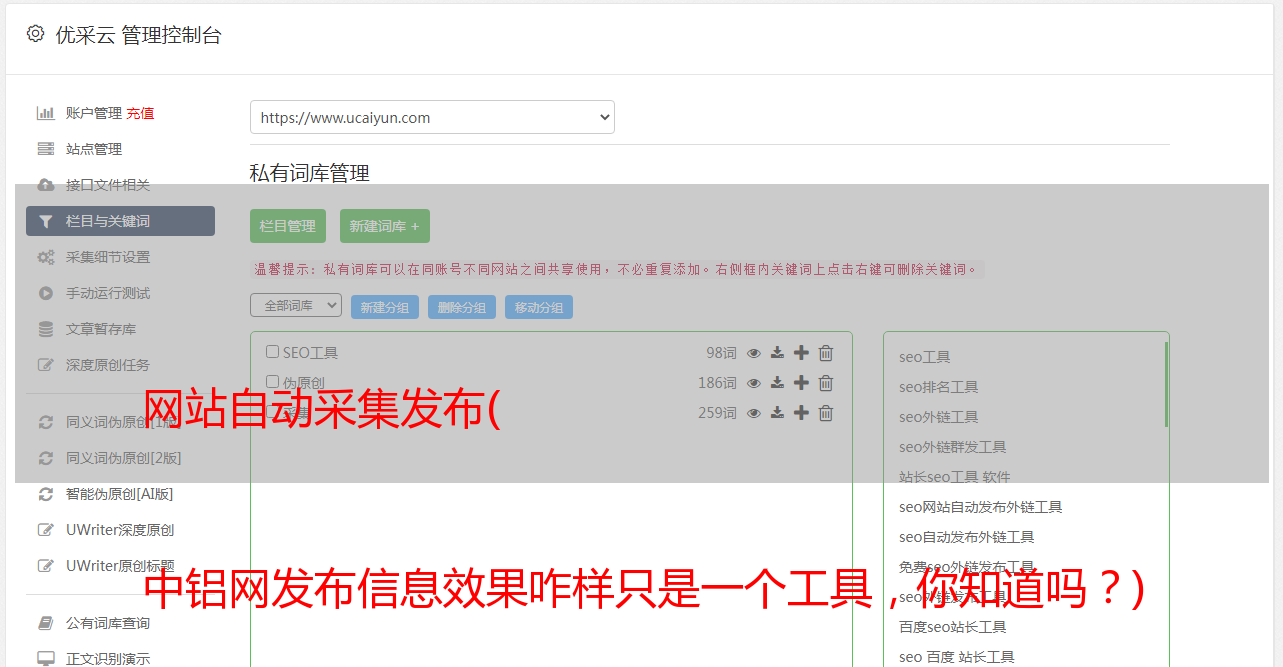Select keyword seo外链工具
1283x667 pixels.
(939, 417)
